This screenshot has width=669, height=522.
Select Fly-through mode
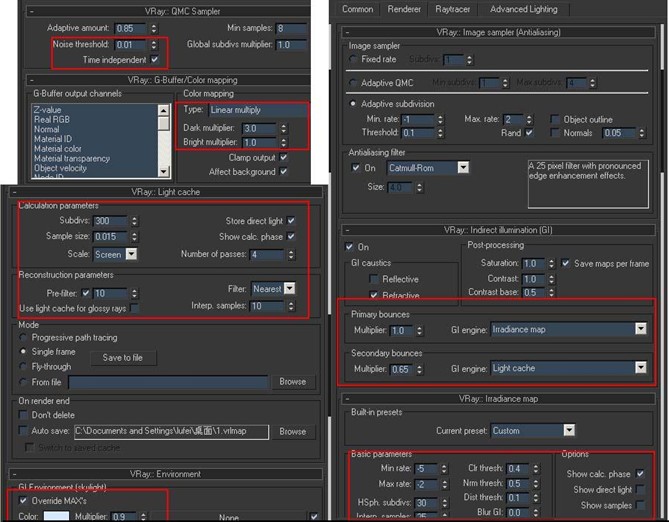(x=23, y=367)
